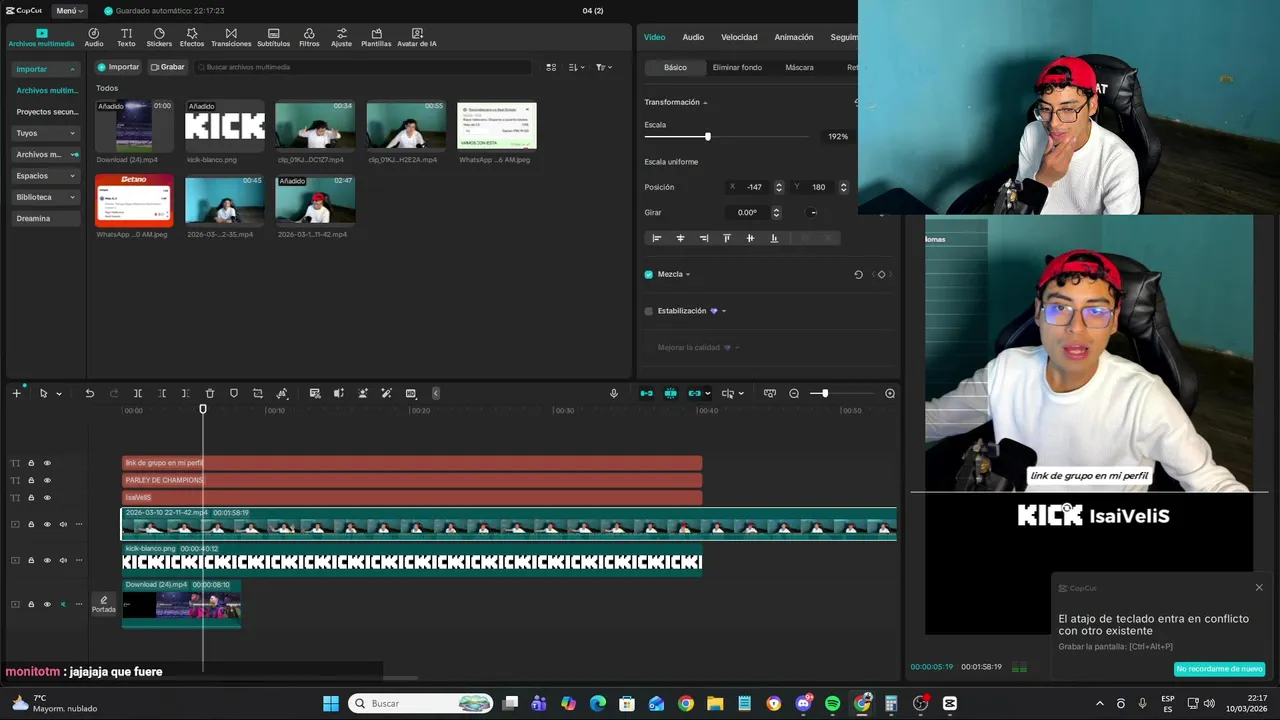Screen dimensions: 1280x720
Task: Open the Stickers panel icon
Action: 159,38
